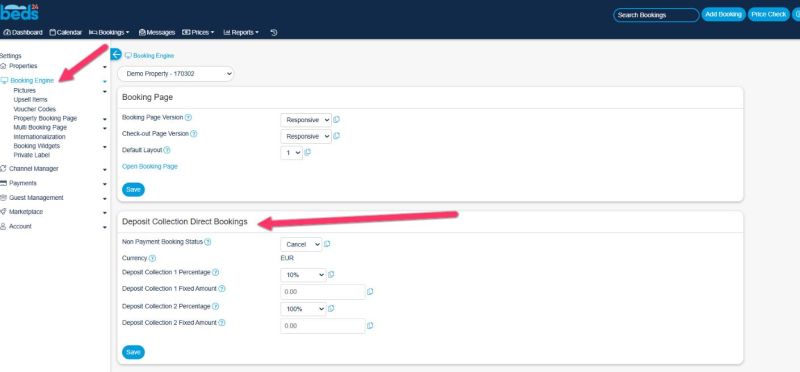Image resolution: width=800 pixels, height=372 pixels.
Task: Click the Search Bookings field
Action: (x=656, y=15)
